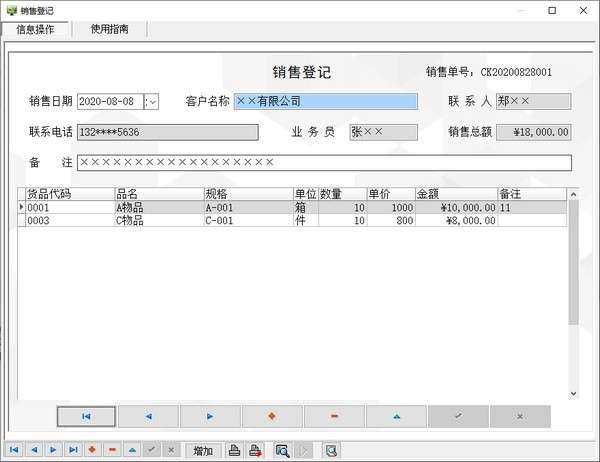The height and width of the screenshot is (462, 600).
Task: Jump to last record in bottom toolbar
Action: tap(73, 451)
